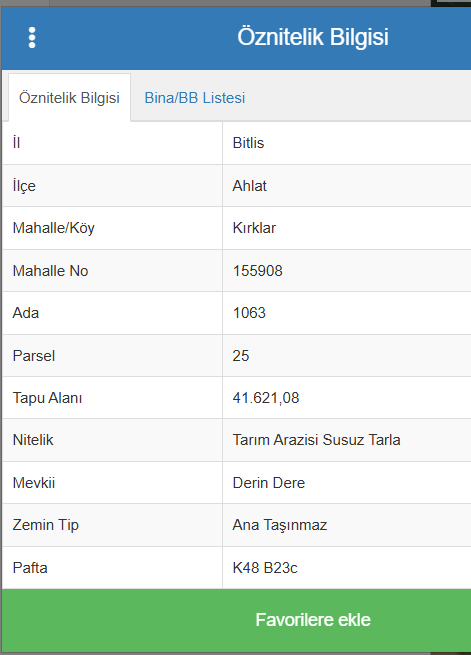This screenshot has height=655, width=471.
Task: Select the Öznitelik Bilgisi tab
Action: pos(69,98)
